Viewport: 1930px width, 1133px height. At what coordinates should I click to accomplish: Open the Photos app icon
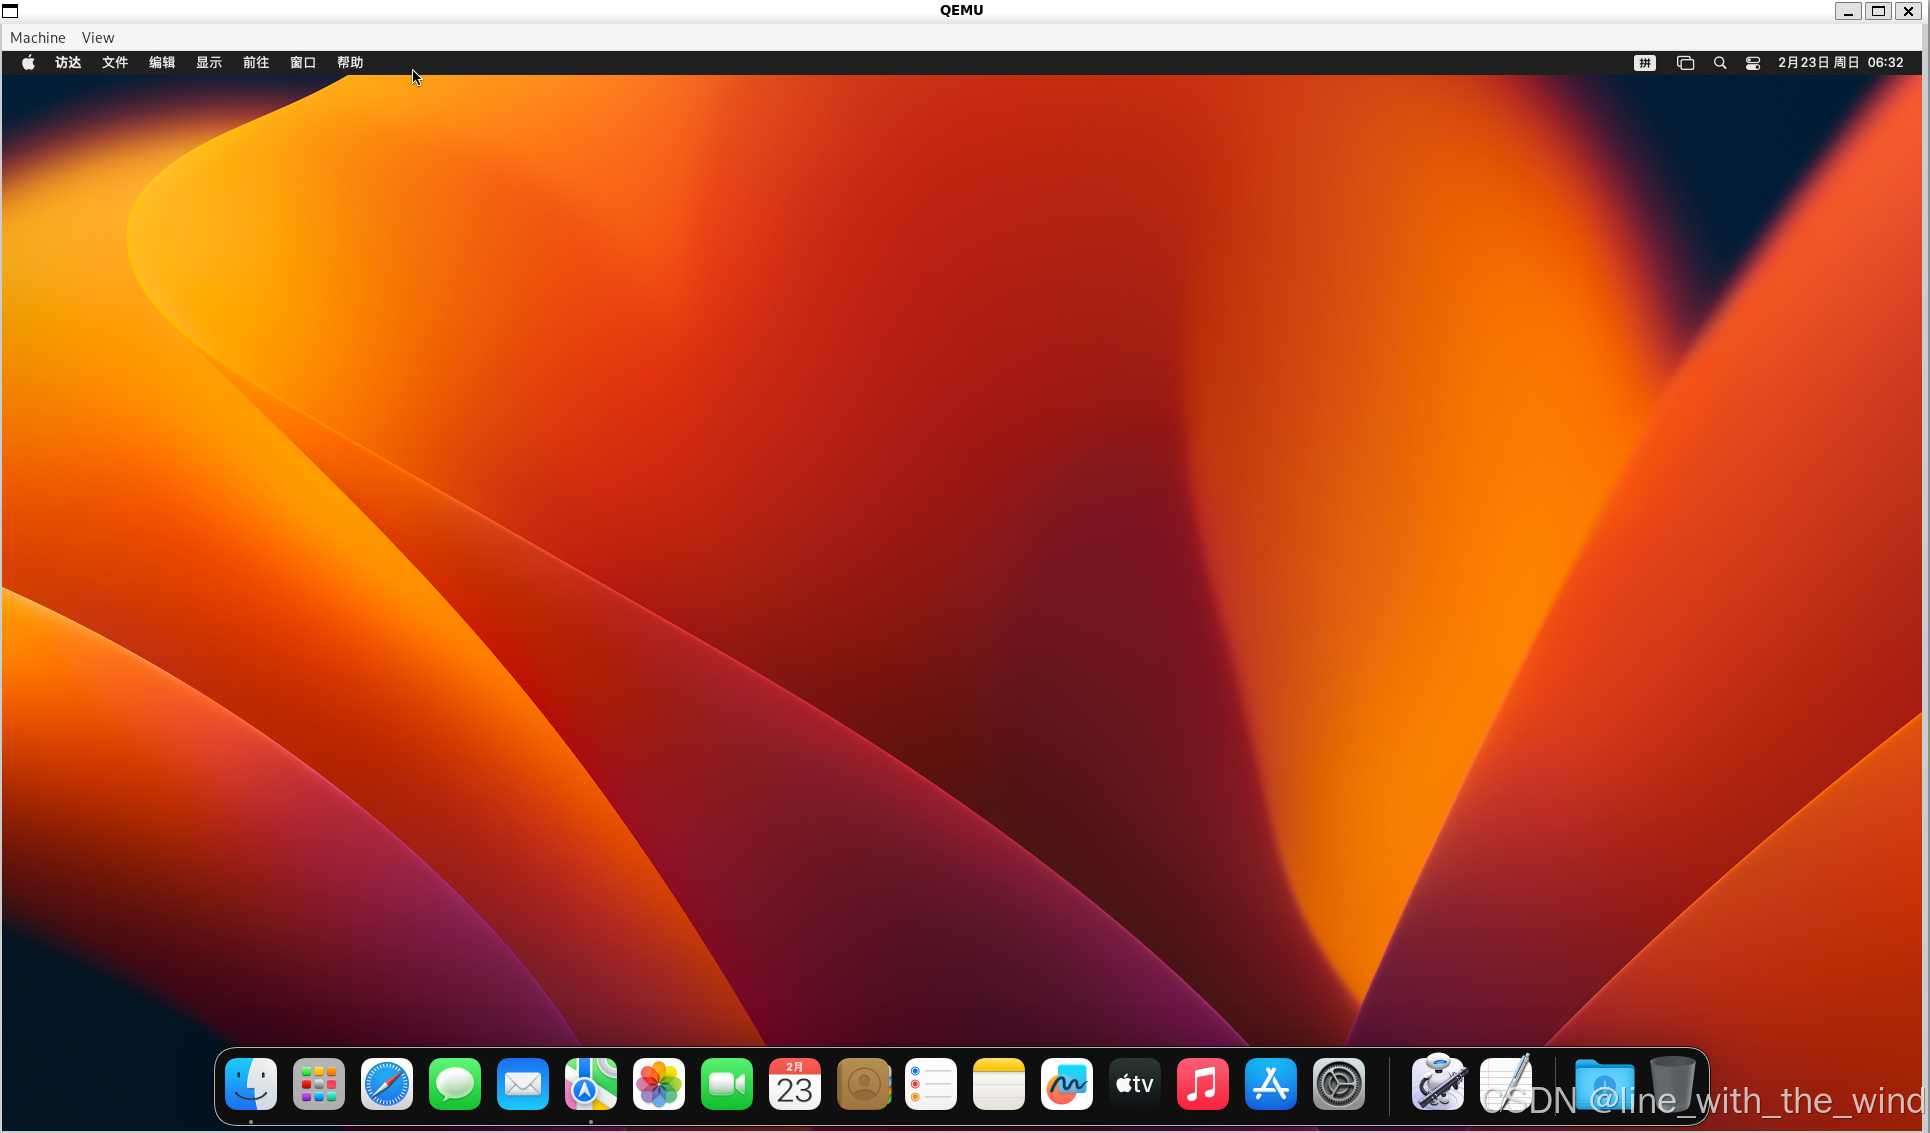[659, 1084]
